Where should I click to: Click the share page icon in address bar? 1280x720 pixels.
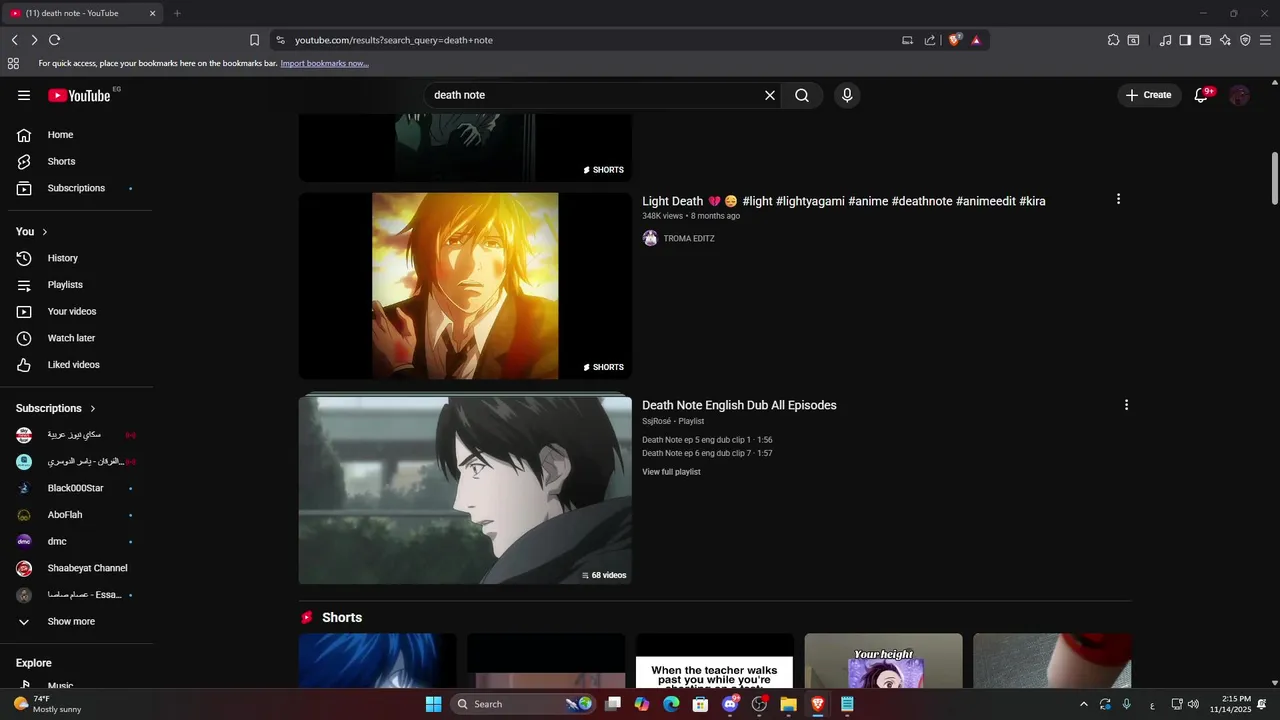(930, 40)
